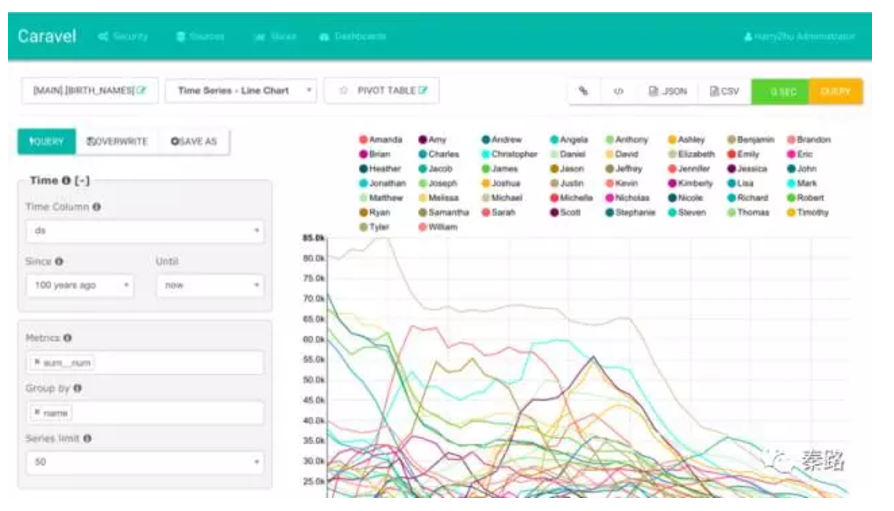Show info for Metrics
The height and width of the screenshot is (511, 894).
click(67, 338)
